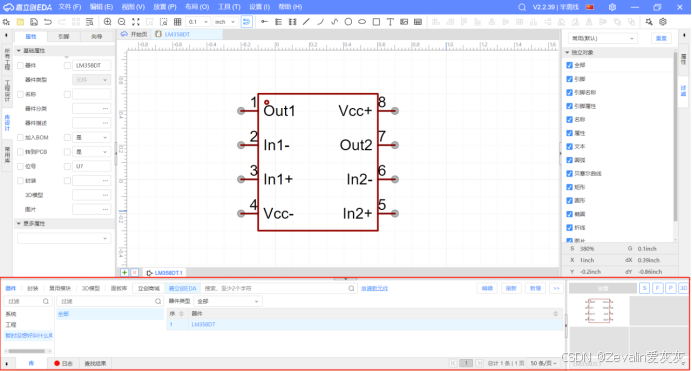Click the 编辑 button in library panel
The height and width of the screenshot is (371, 692).
pos(487,289)
